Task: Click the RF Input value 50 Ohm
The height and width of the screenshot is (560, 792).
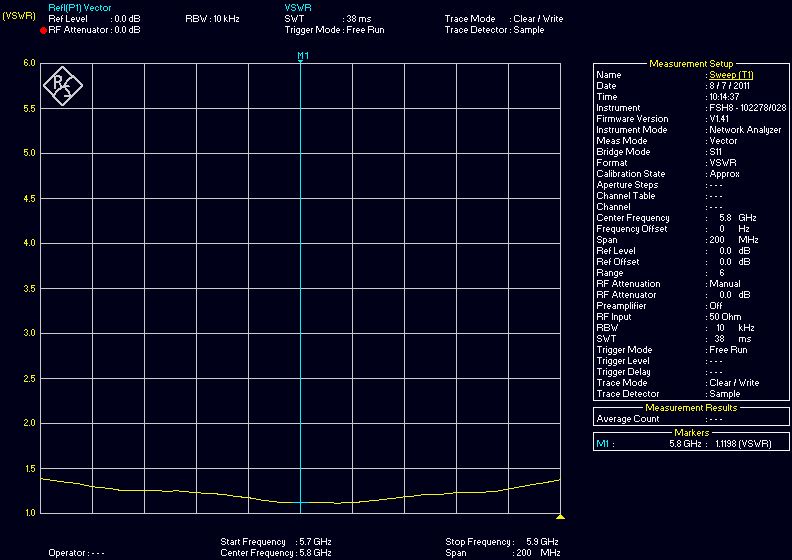Action: [x=725, y=317]
